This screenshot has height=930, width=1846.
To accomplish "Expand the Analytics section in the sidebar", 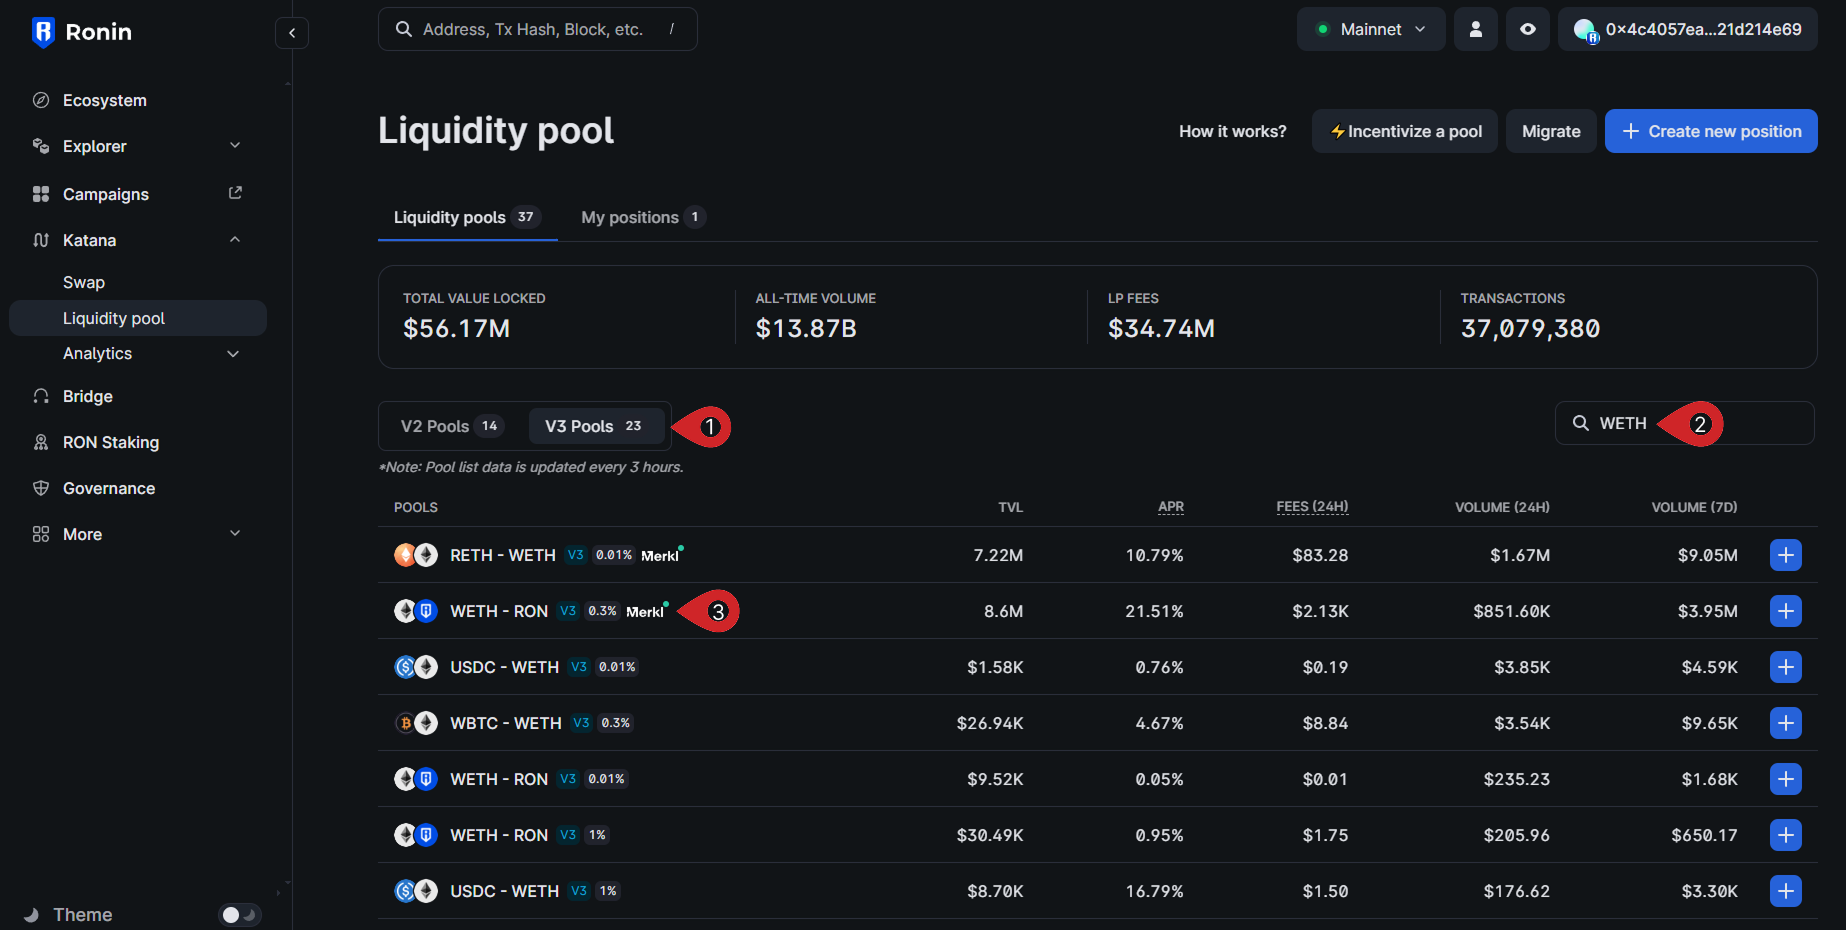I will 97,353.
